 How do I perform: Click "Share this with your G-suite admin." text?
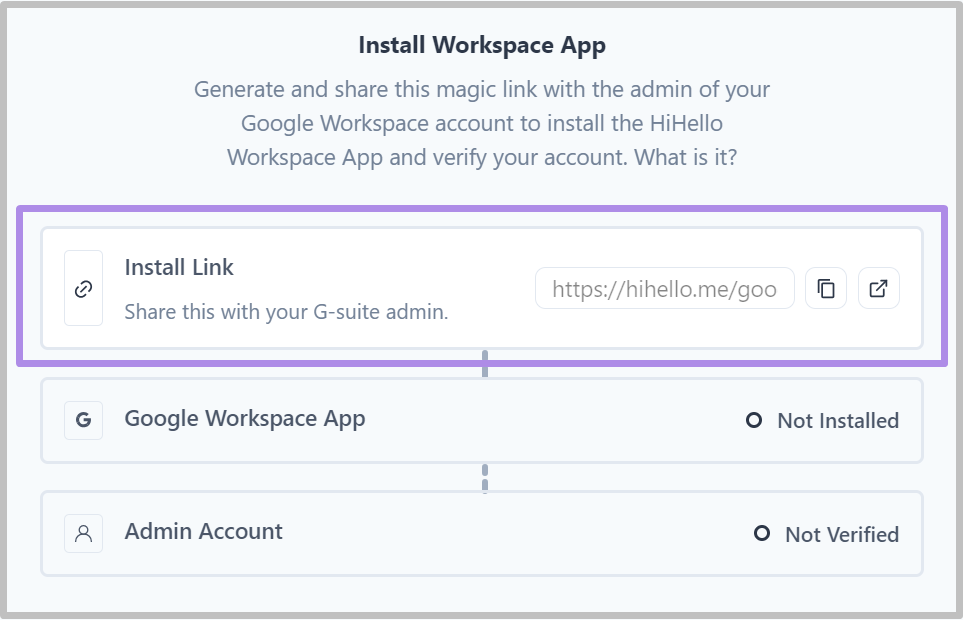pos(286,312)
